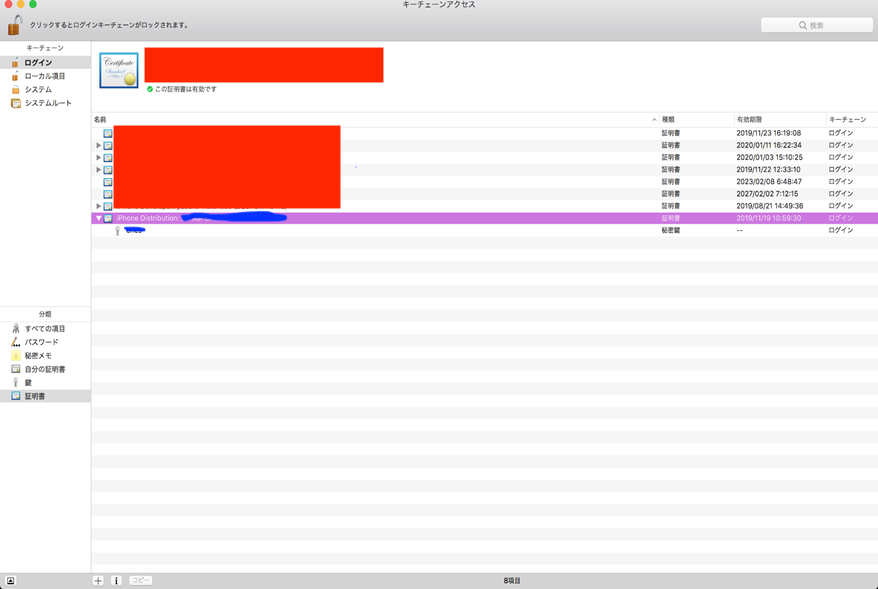This screenshot has height=589, width=878.
Task: Show the 秘密メモ category
Action: click(x=45, y=356)
